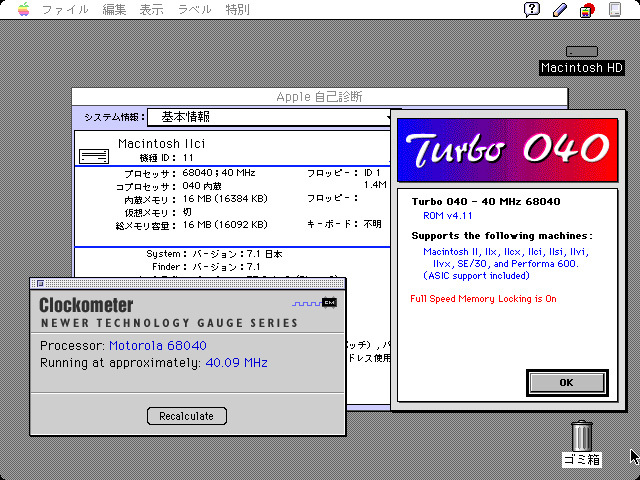Click the 040 内蔵 coprocessor value

click(202, 186)
